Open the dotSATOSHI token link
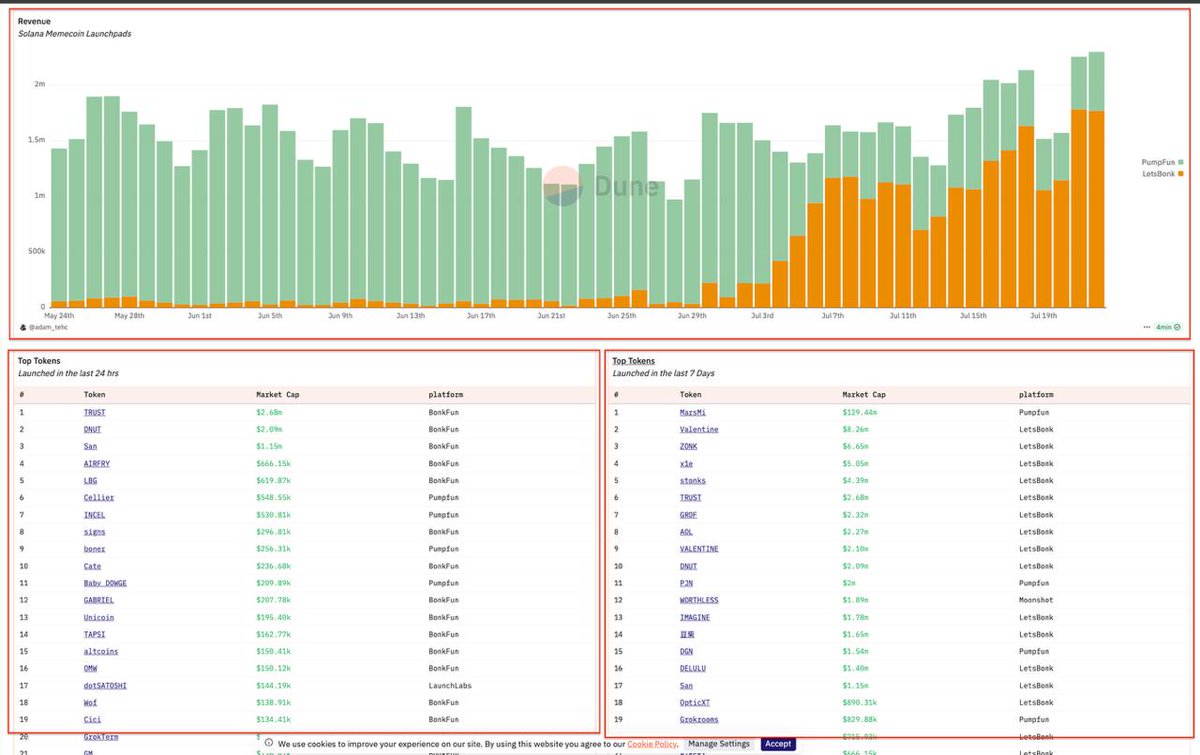Image resolution: width=1200 pixels, height=755 pixels. 105,685
